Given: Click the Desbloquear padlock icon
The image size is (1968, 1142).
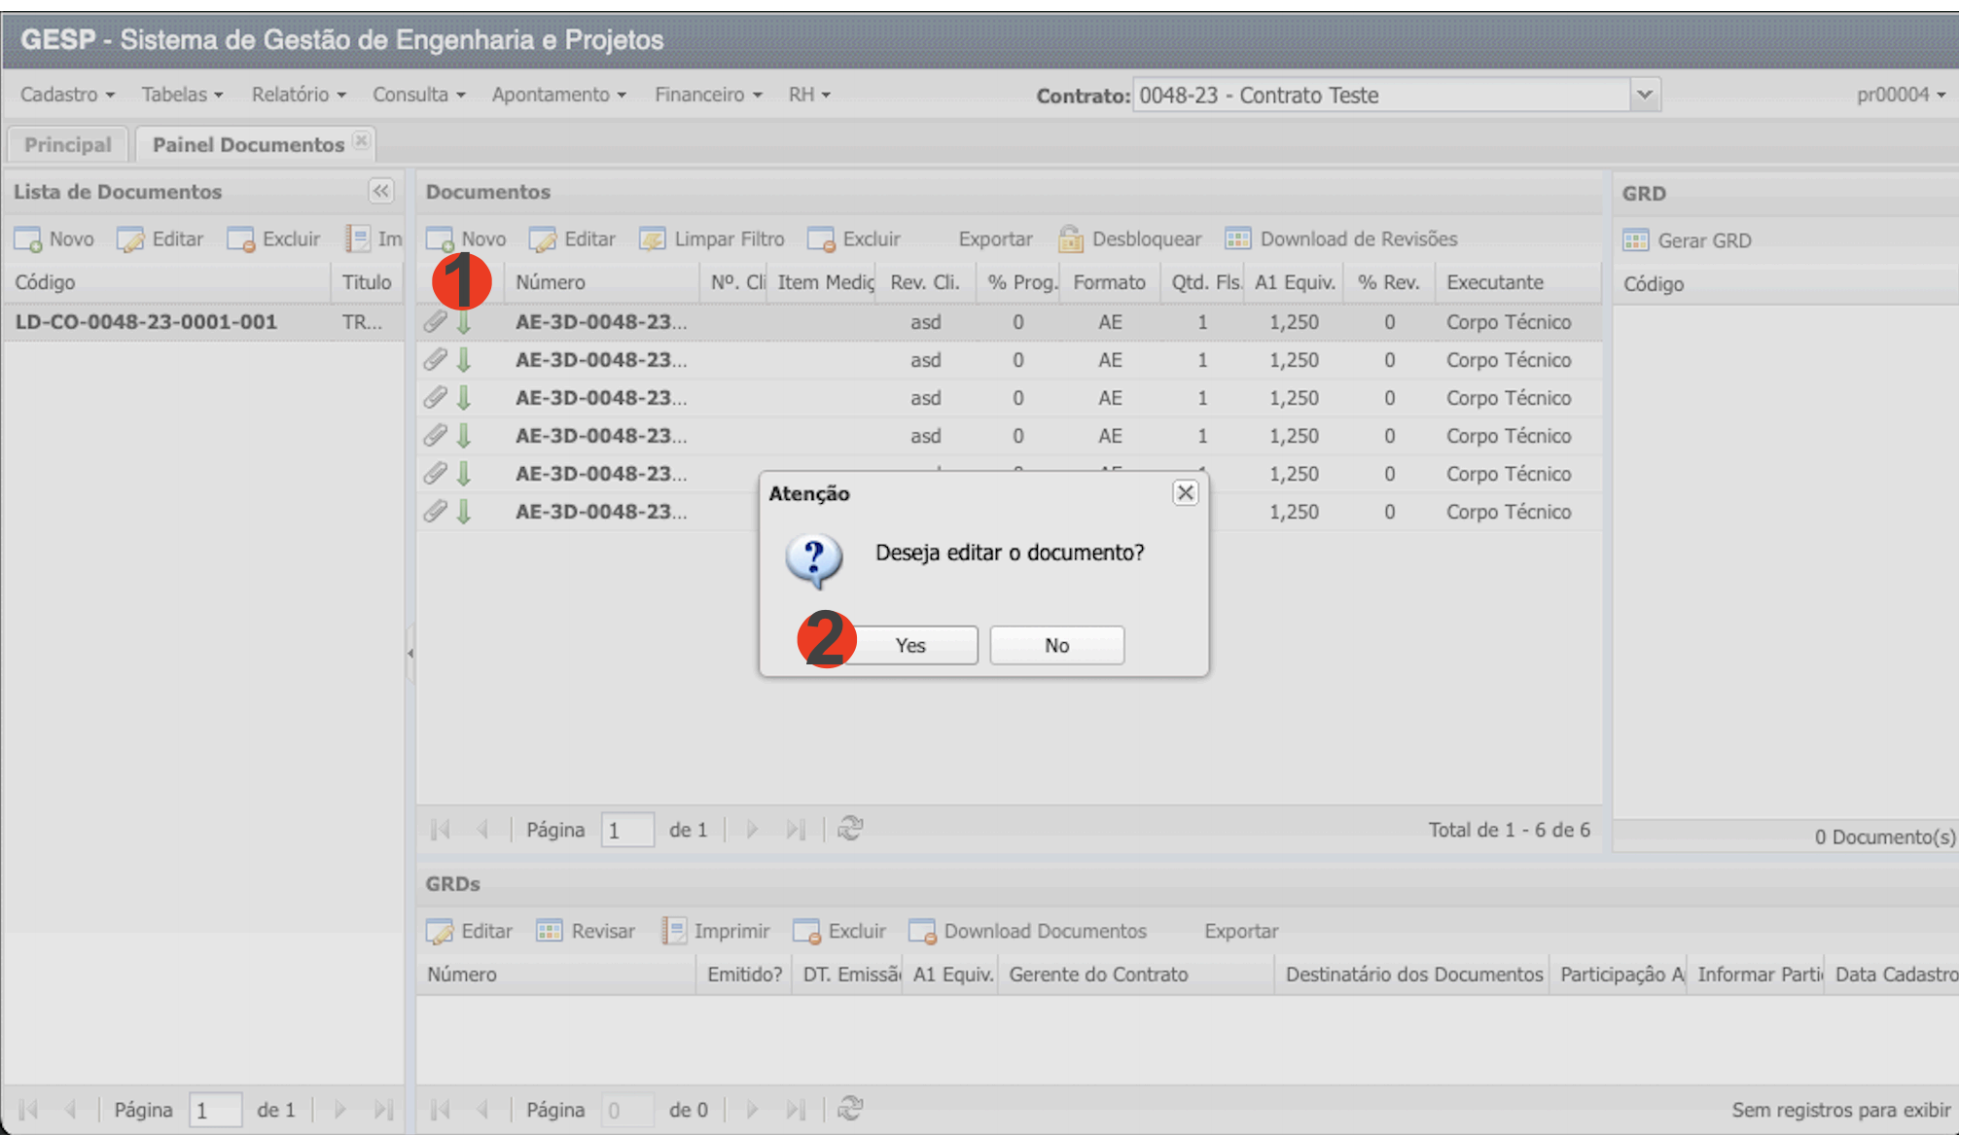Looking at the screenshot, I should click(x=1070, y=239).
